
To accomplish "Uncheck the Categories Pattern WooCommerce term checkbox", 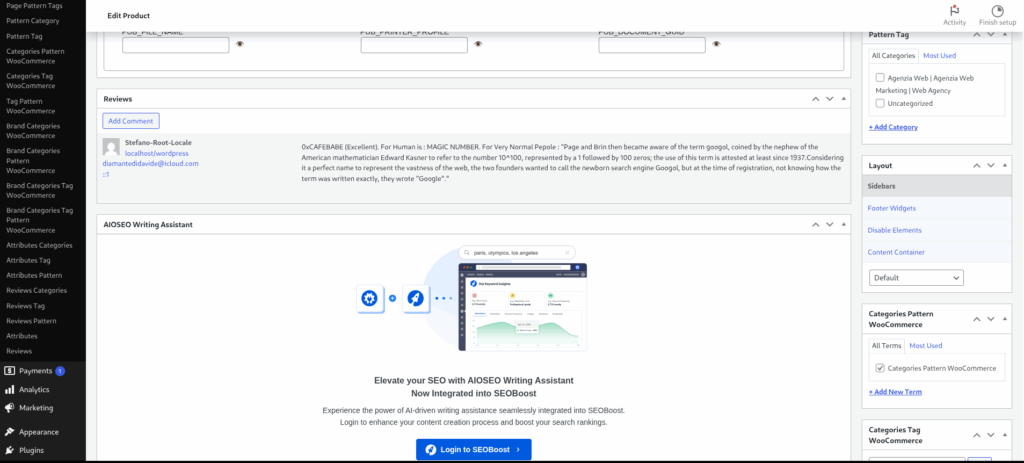I will coord(880,368).
